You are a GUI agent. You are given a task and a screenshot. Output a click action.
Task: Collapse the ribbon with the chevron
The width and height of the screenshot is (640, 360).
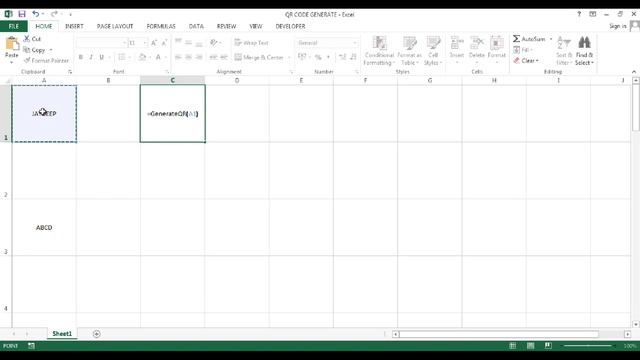point(634,72)
